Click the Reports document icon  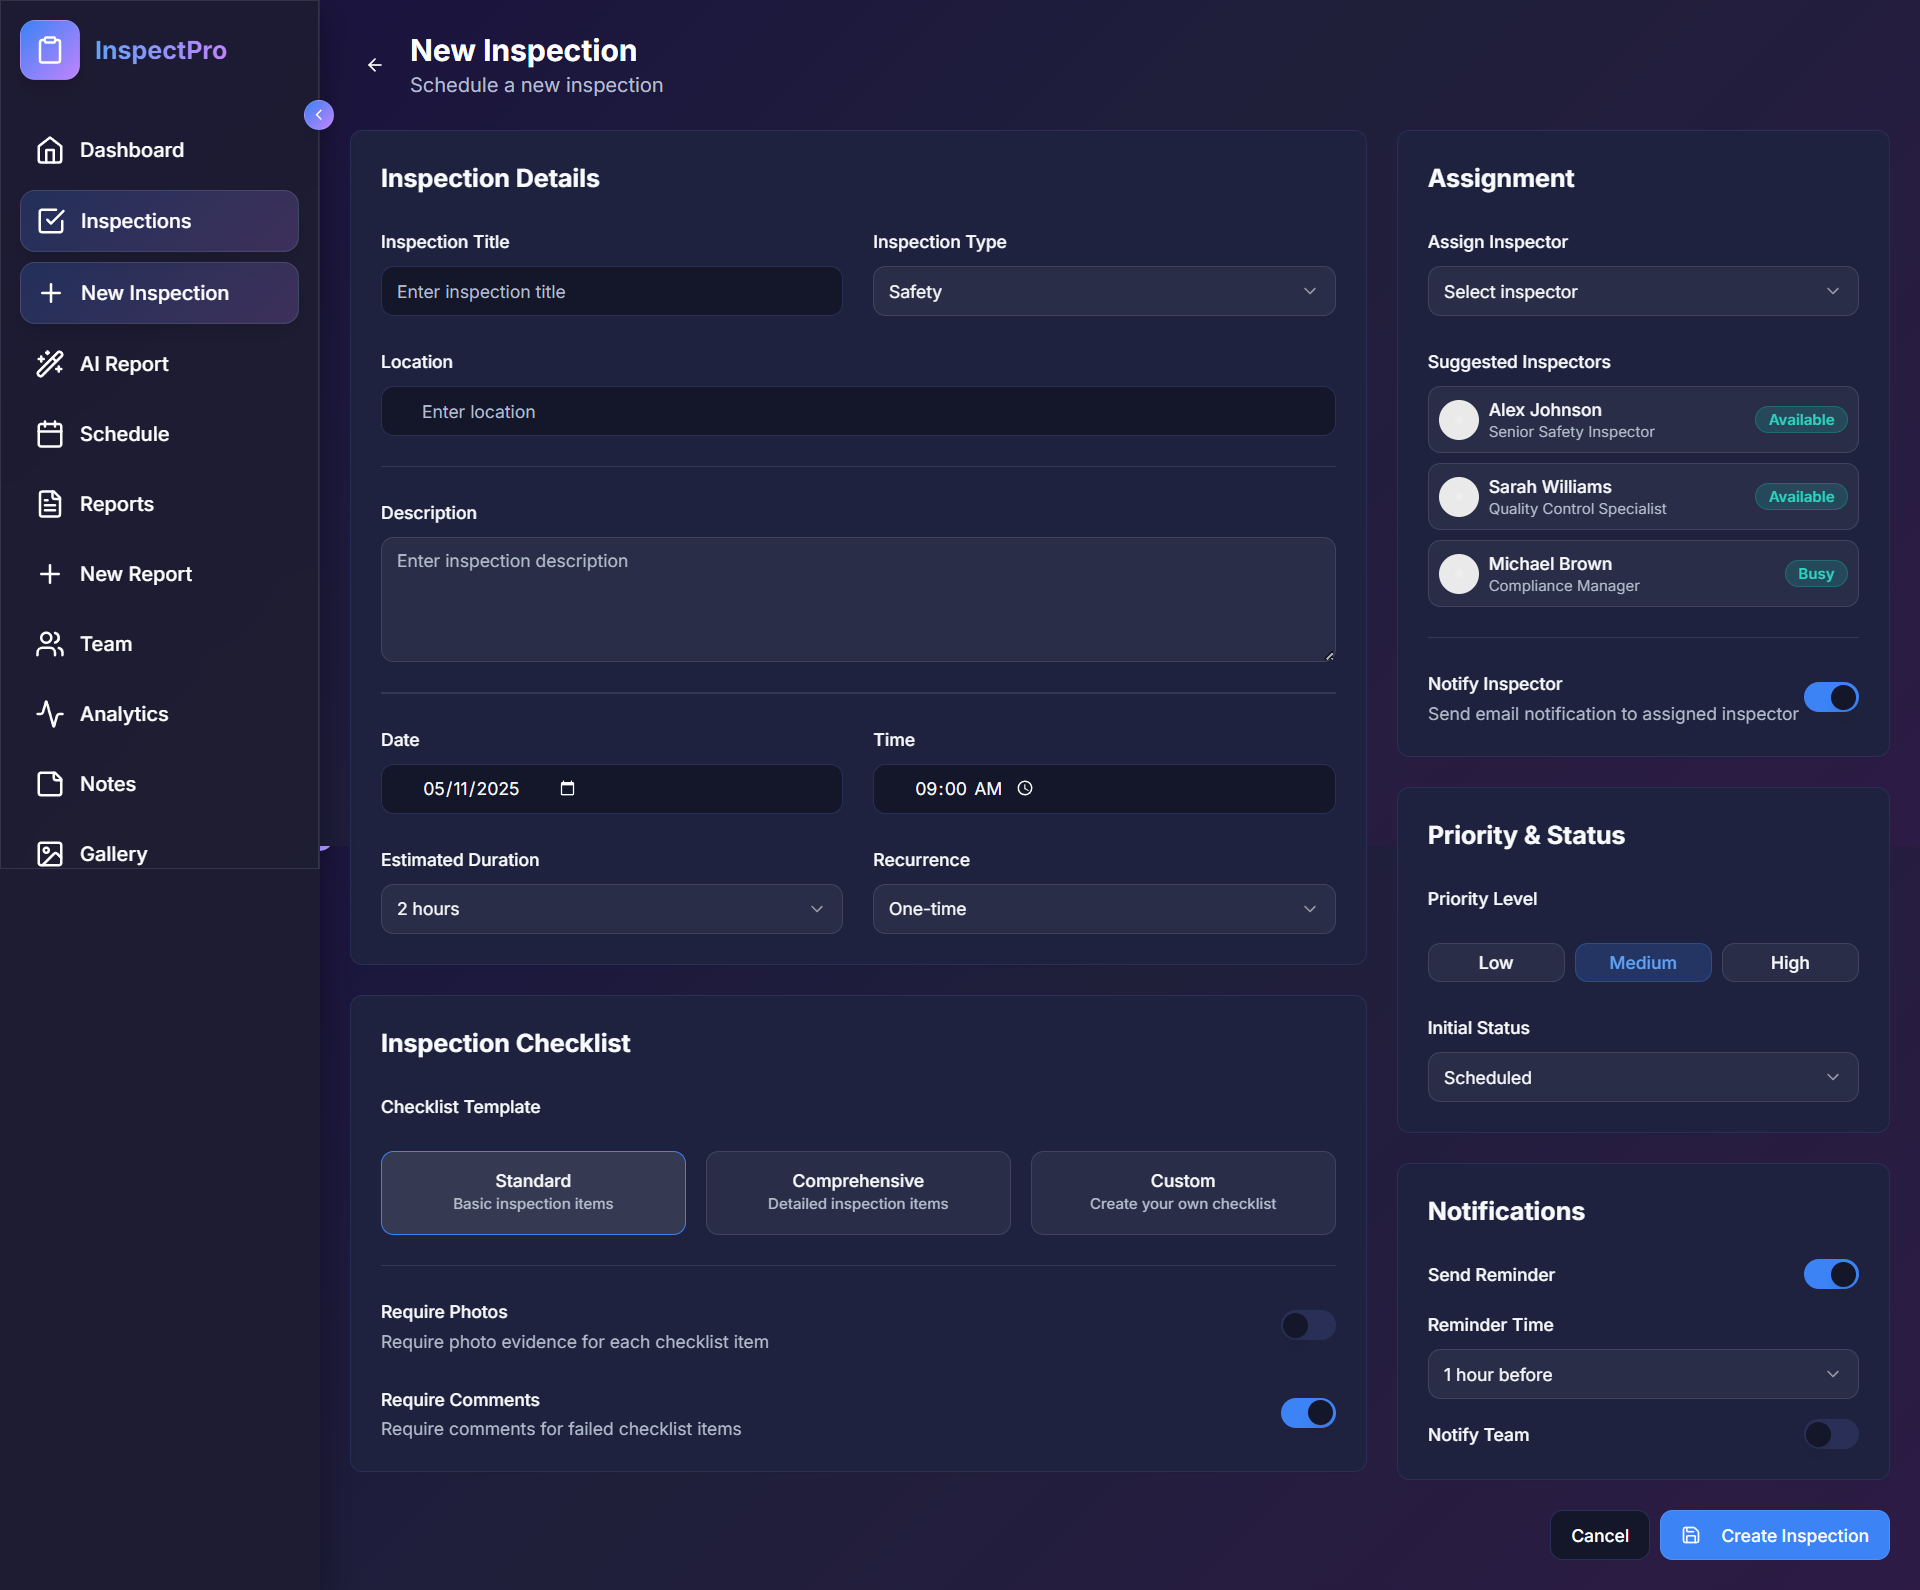pos(50,504)
